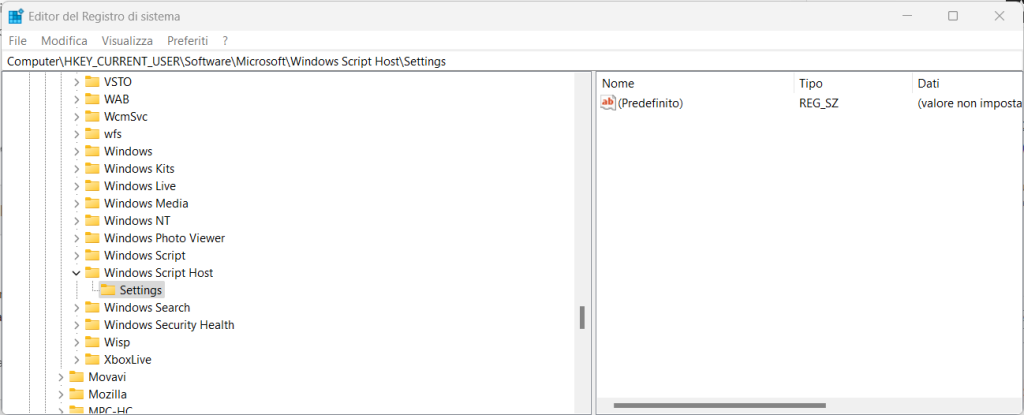Open the File menu
1024x415 pixels.
point(17,41)
